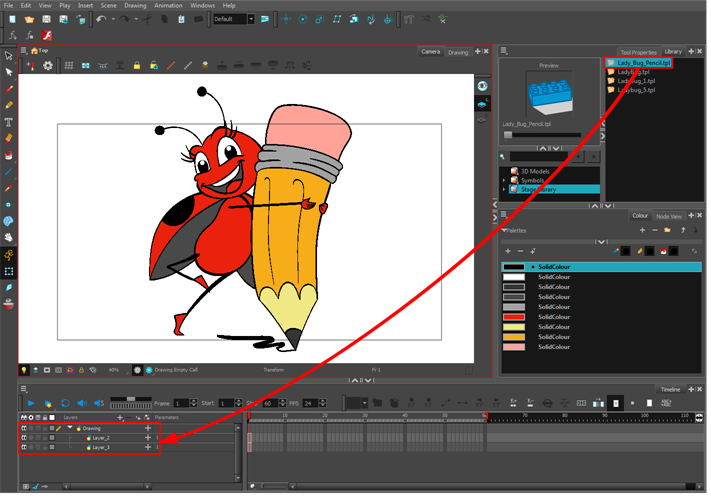
Task: Select the Hand grabber tool
Action: (x=9, y=237)
